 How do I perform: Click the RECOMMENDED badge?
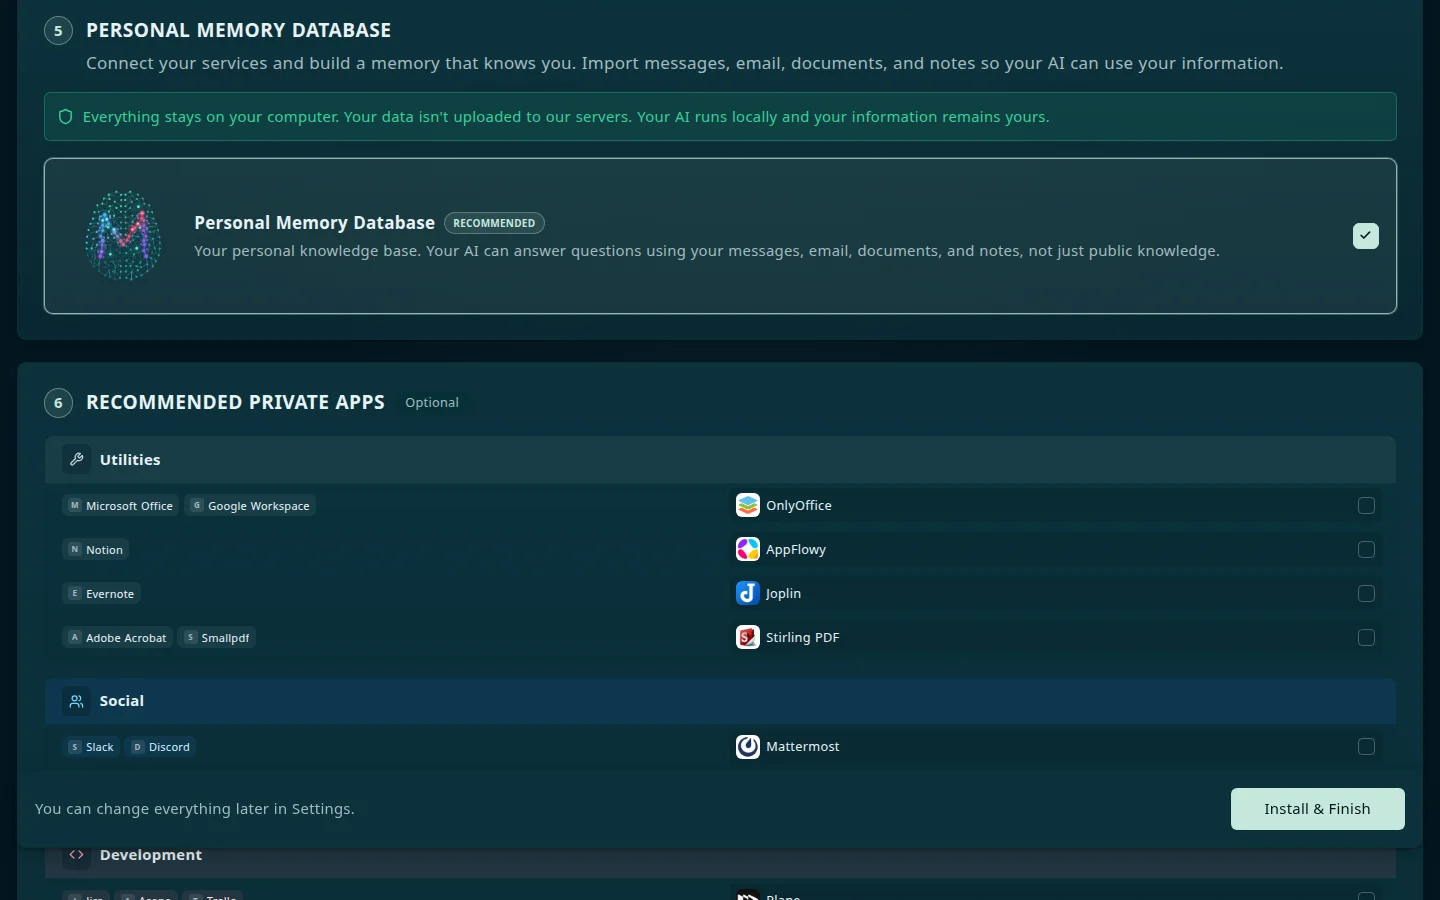pos(494,223)
